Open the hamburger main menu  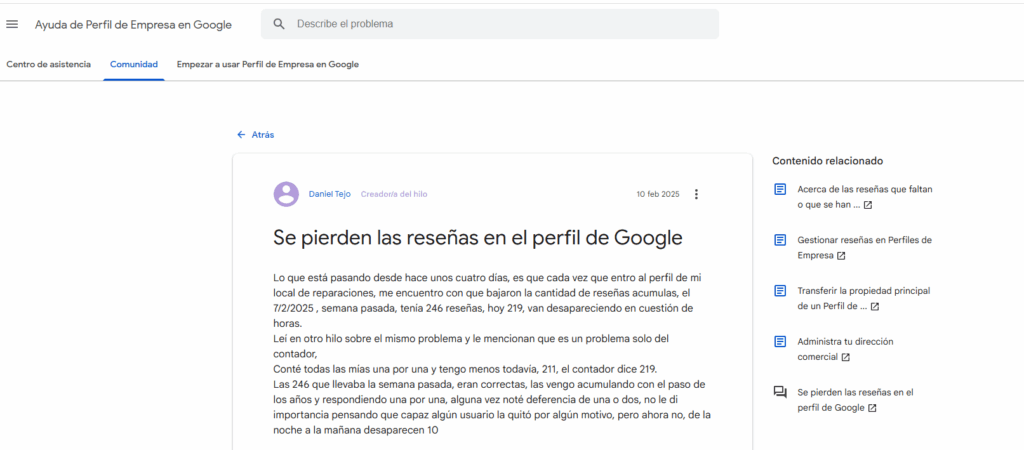point(12,24)
